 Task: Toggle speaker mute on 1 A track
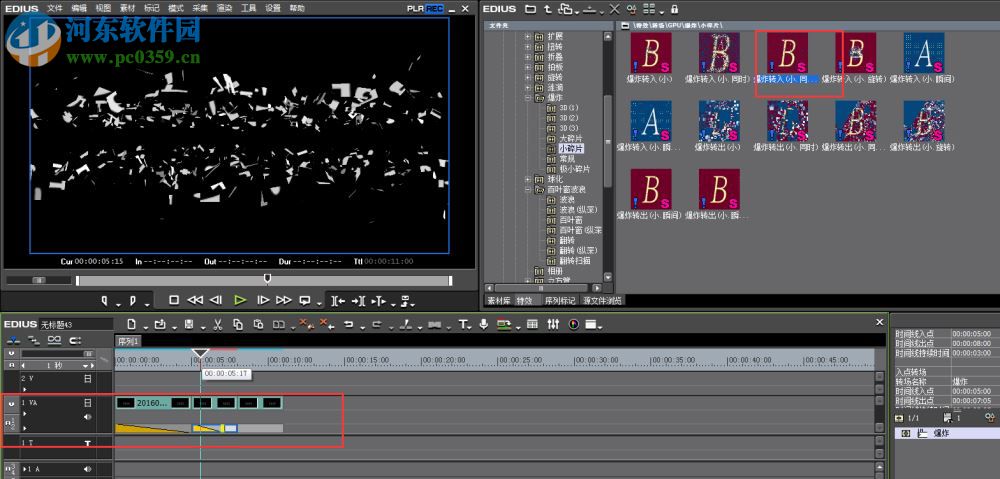pyautogui.click(x=87, y=468)
